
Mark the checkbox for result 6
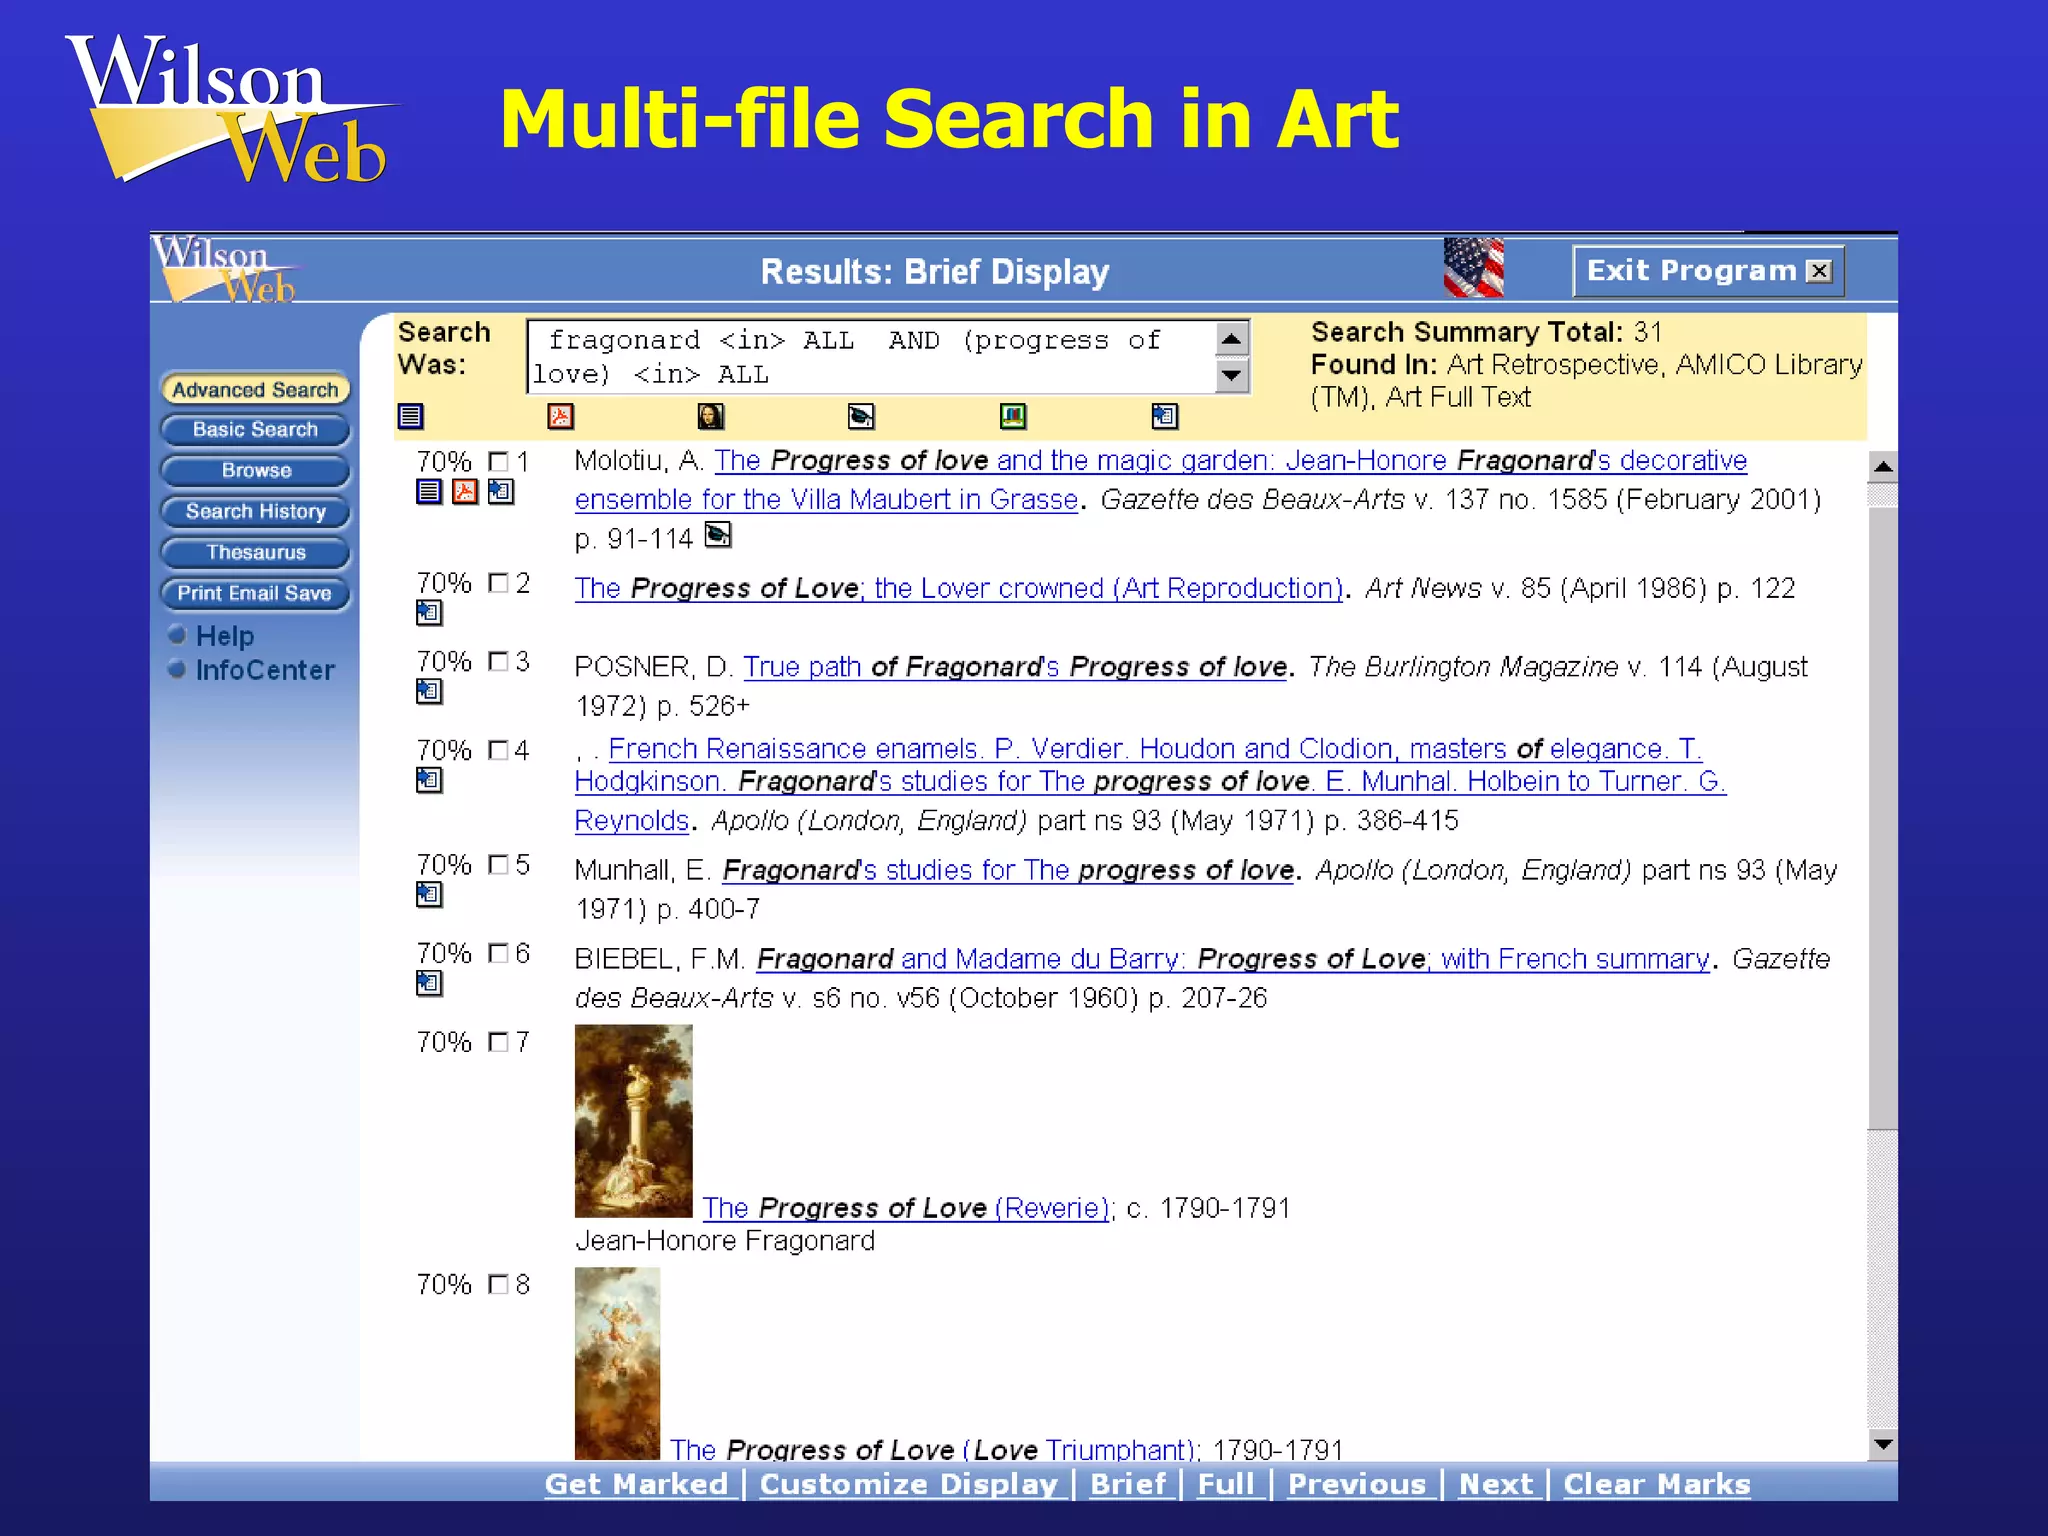click(x=498, y=954)
